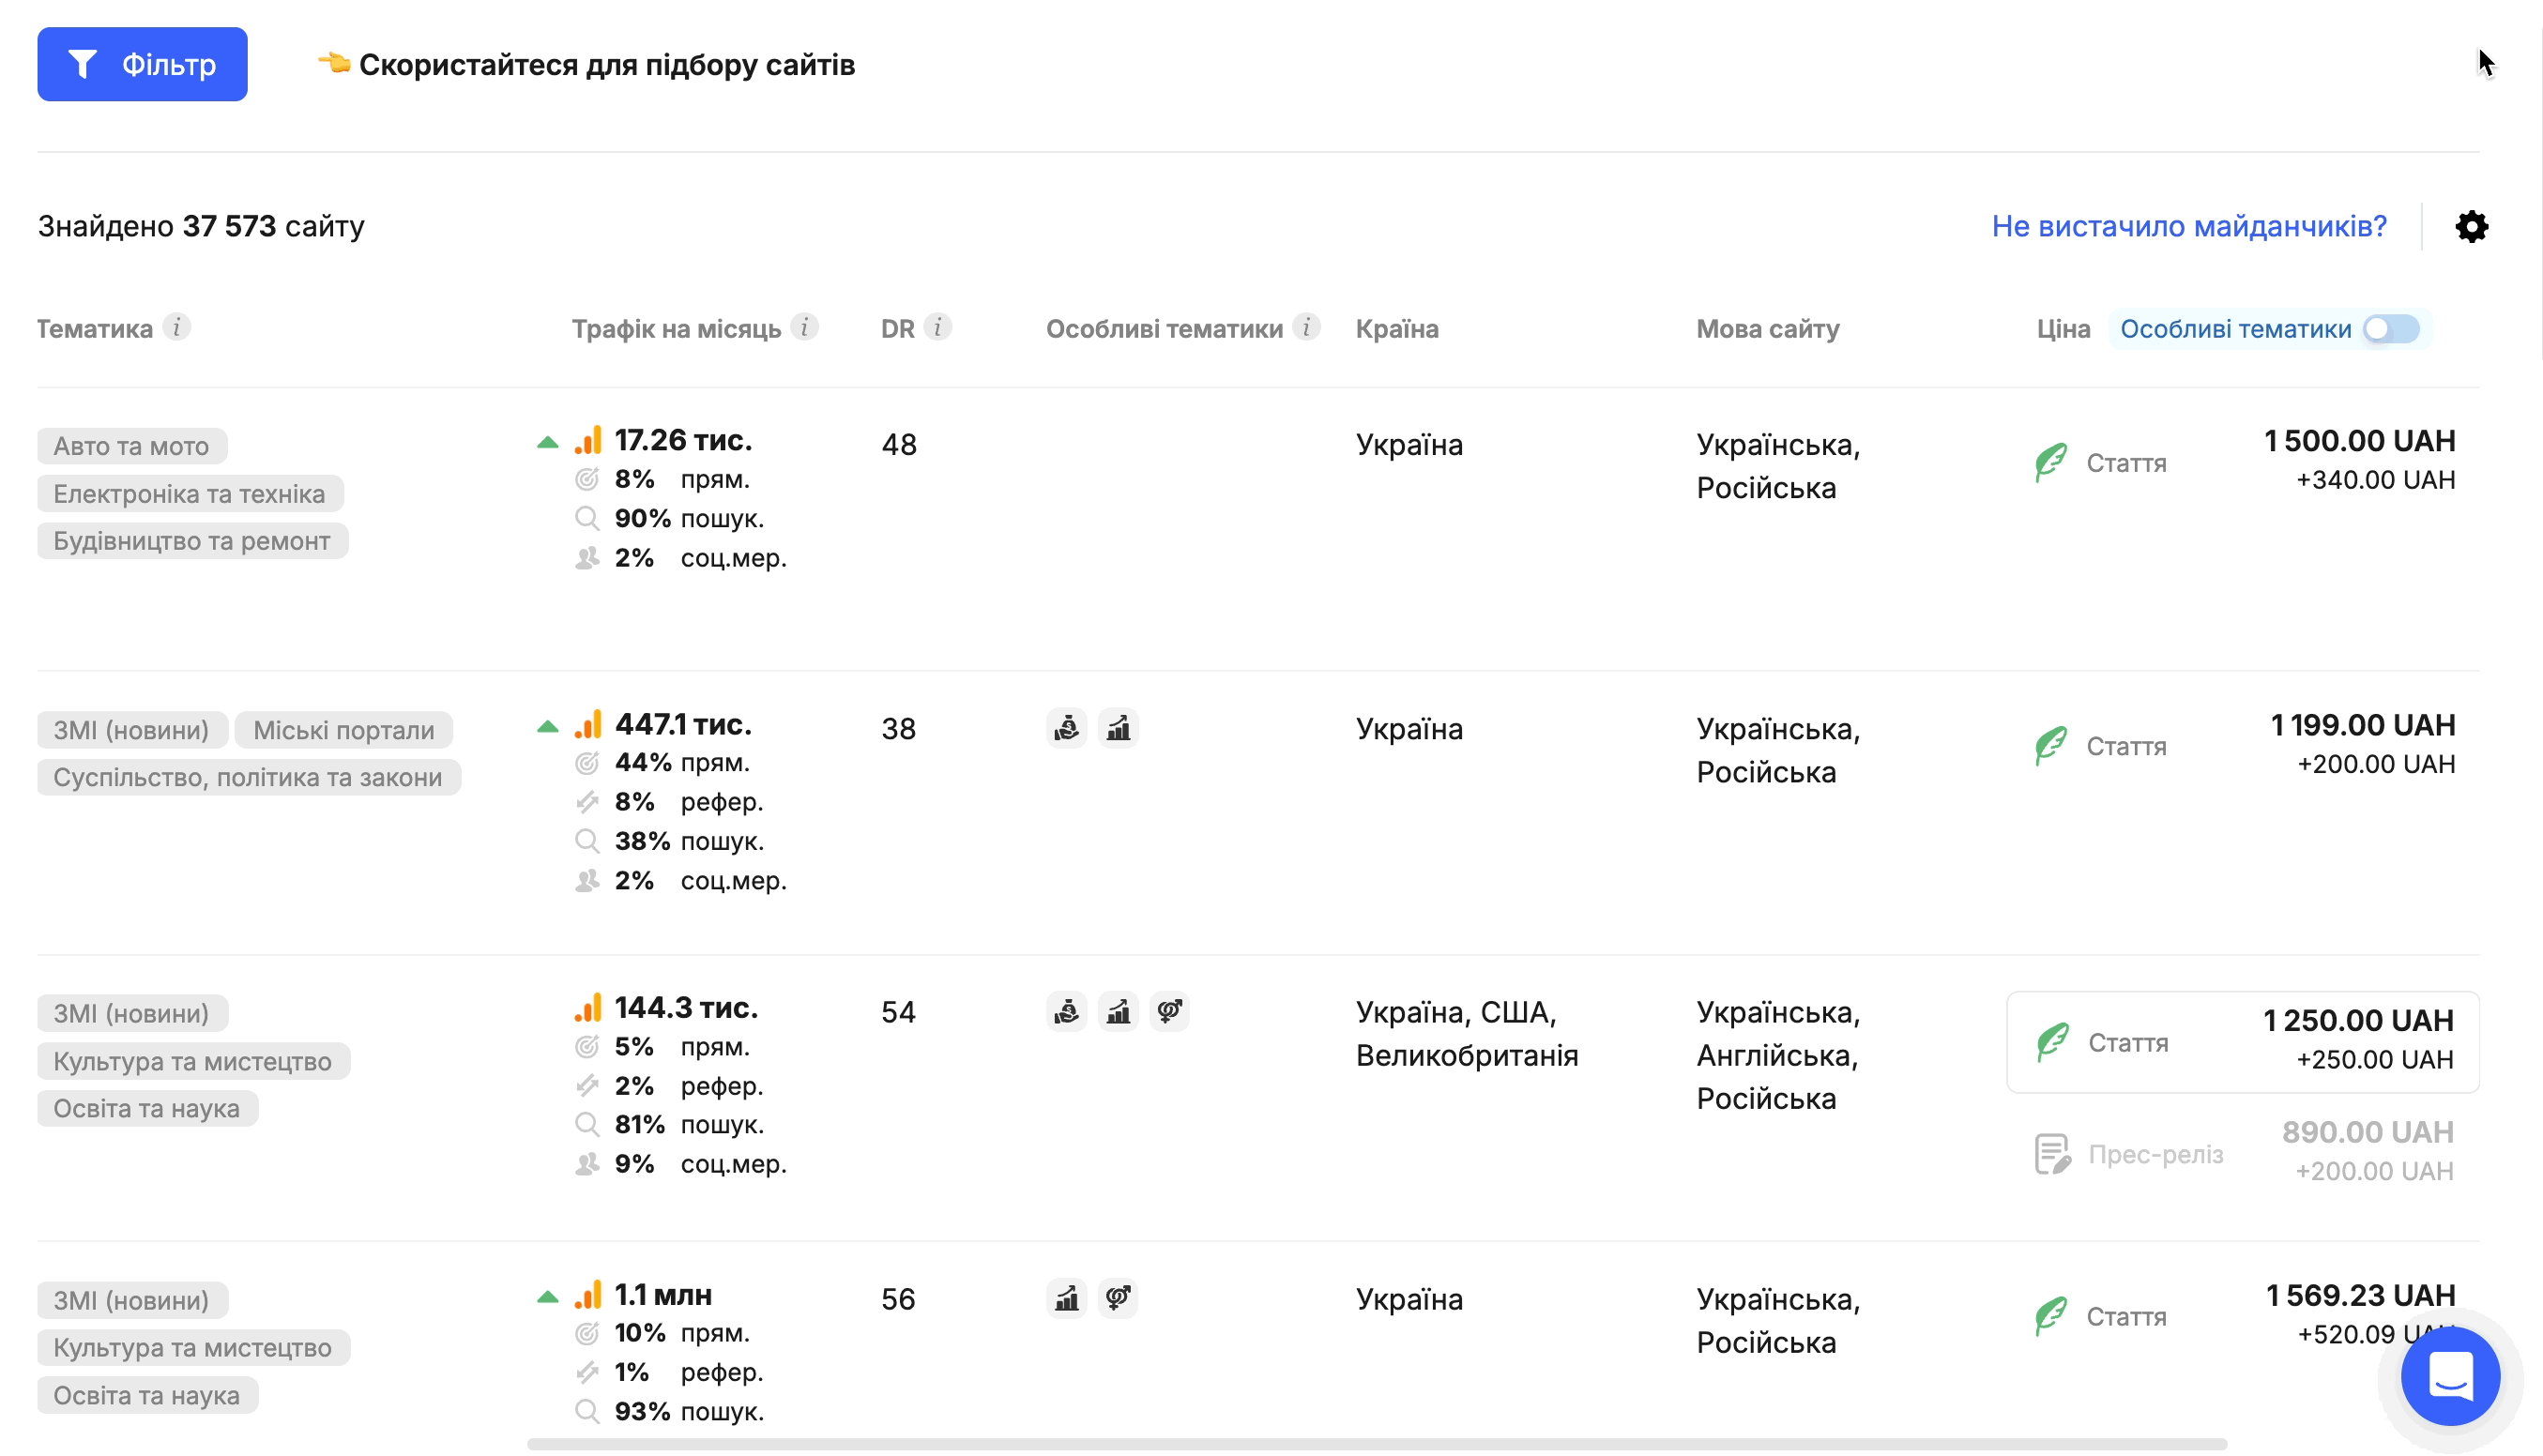Select the Прес-реліз option priced 890.00 UAH
The image size is (2543, 1456).
pyautogui.click(x=2242, y=1153)
